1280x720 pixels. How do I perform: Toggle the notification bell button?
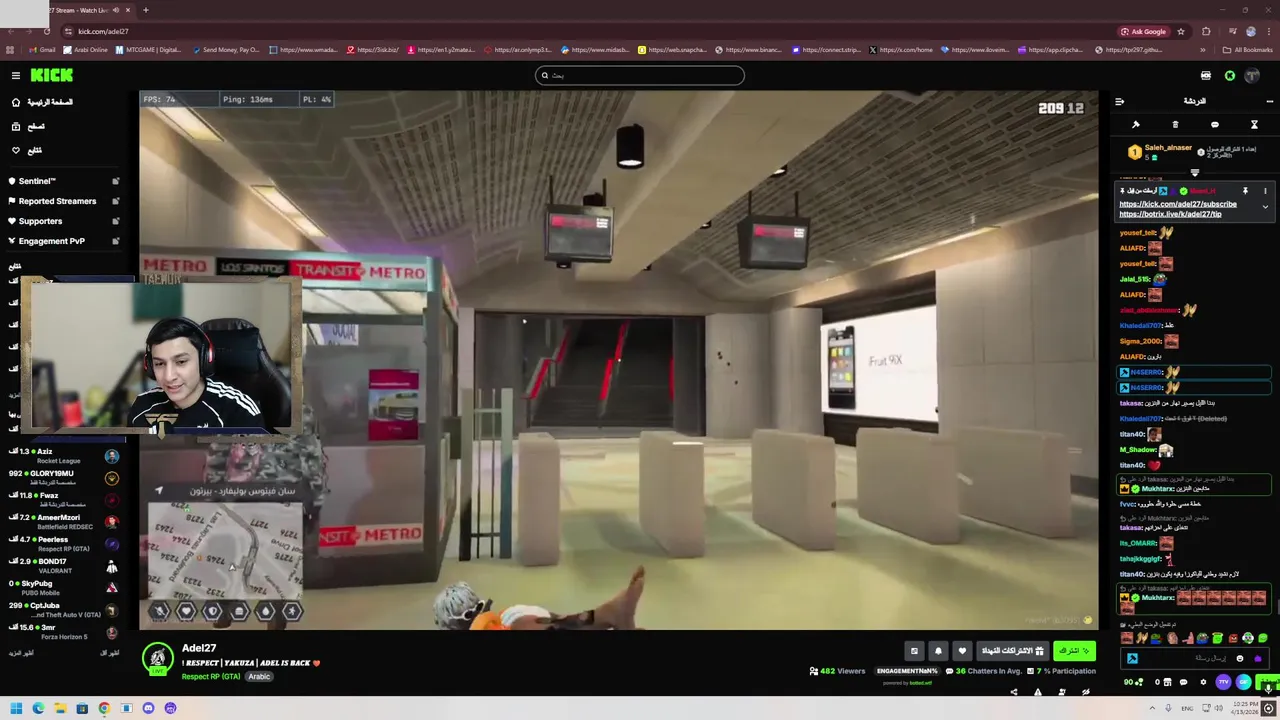pyautogui.click(x=938, y=651)
